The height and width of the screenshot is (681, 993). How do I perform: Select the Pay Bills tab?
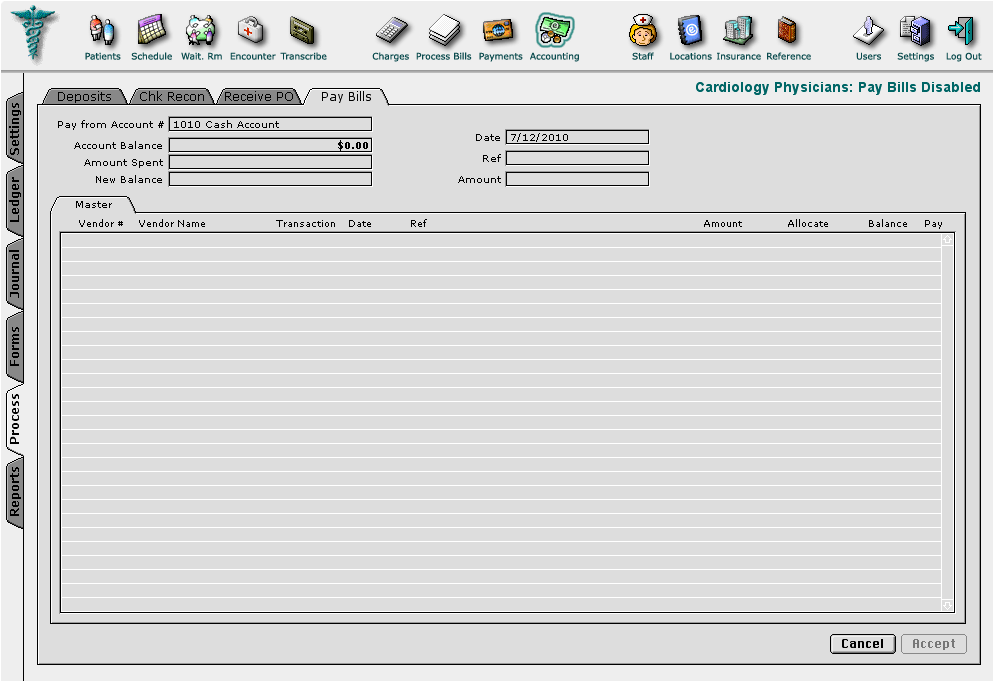click(x=346, y=96)
